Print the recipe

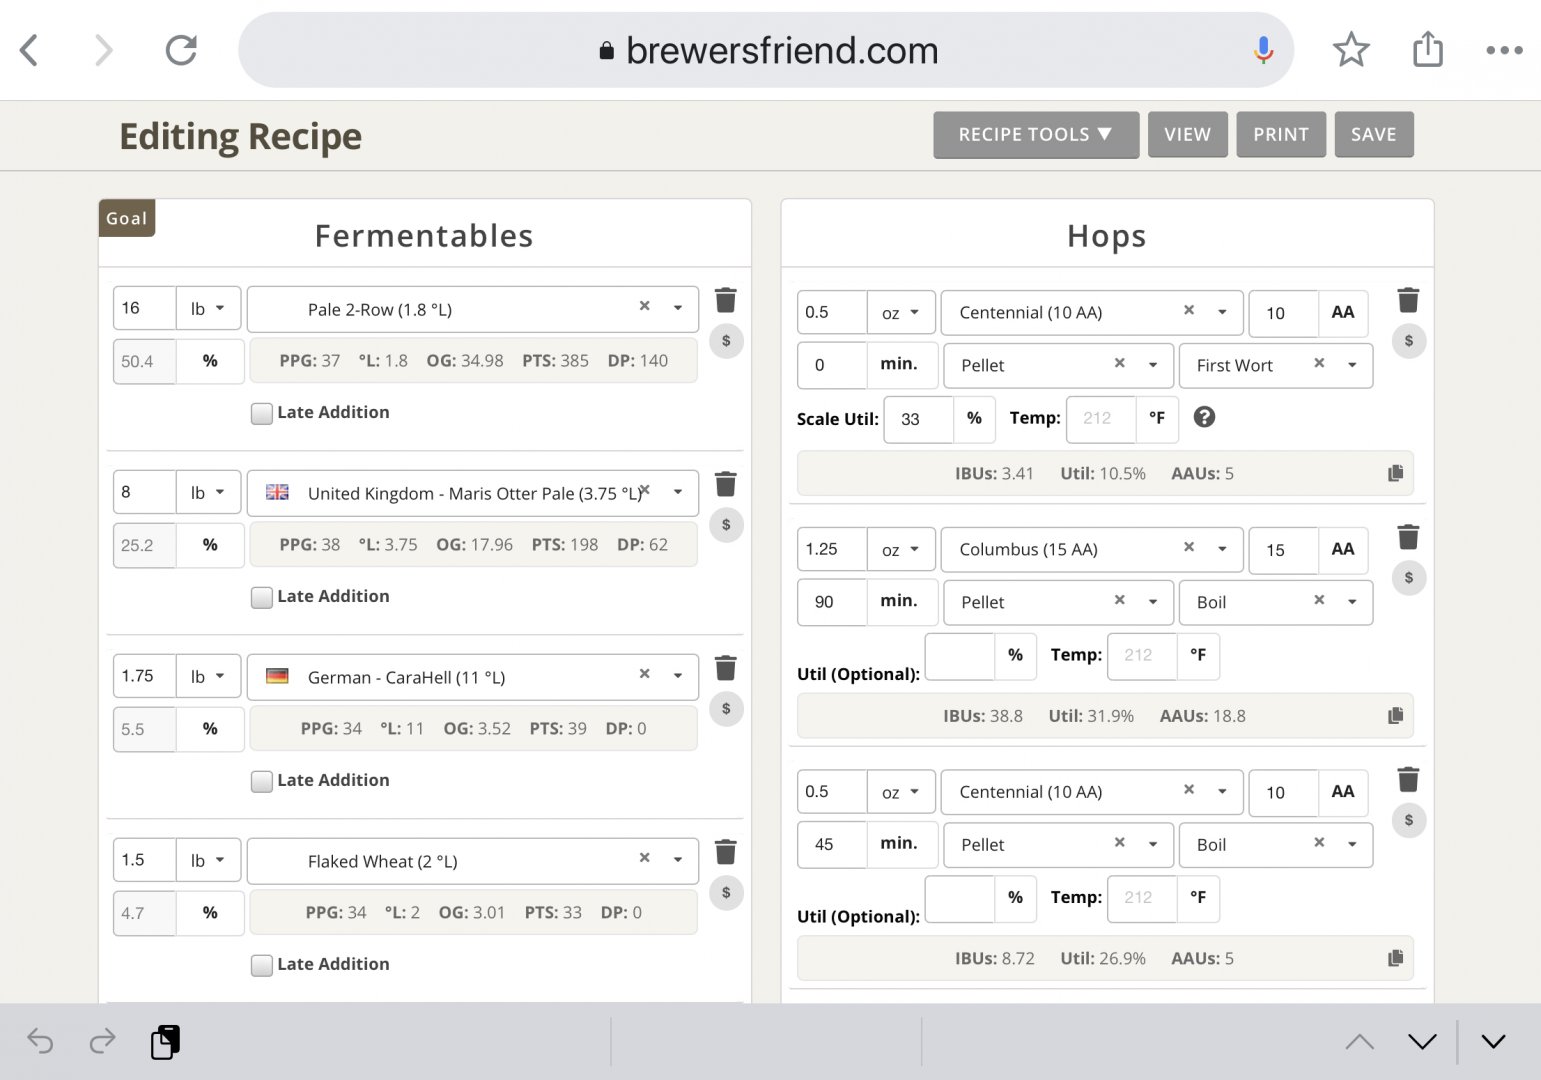(x=1280, y=135)
